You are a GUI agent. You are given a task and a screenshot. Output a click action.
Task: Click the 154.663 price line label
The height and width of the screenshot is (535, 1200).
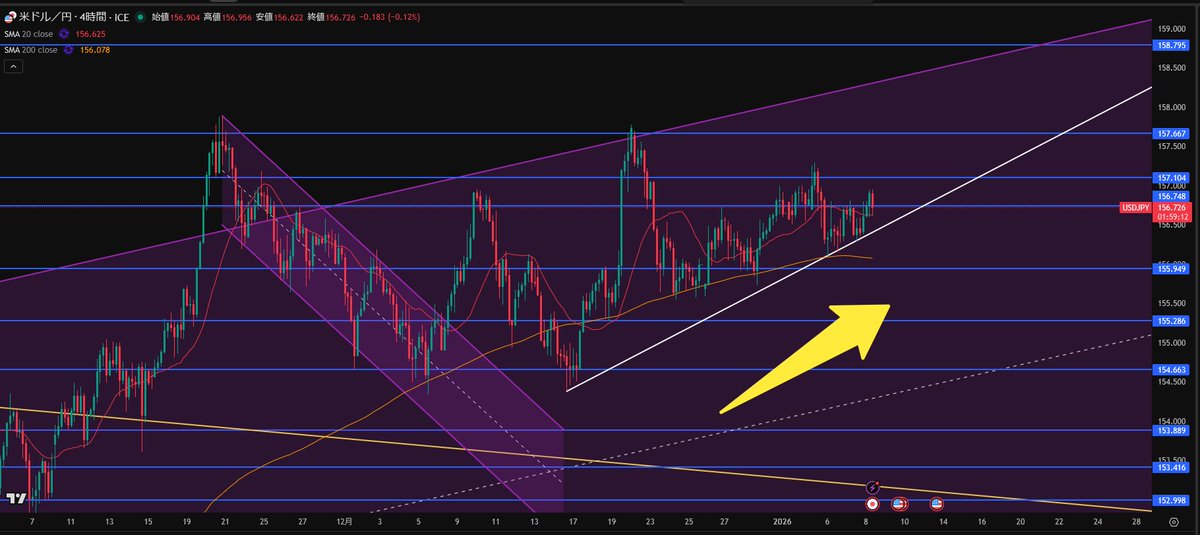[x=1172, y=369]
